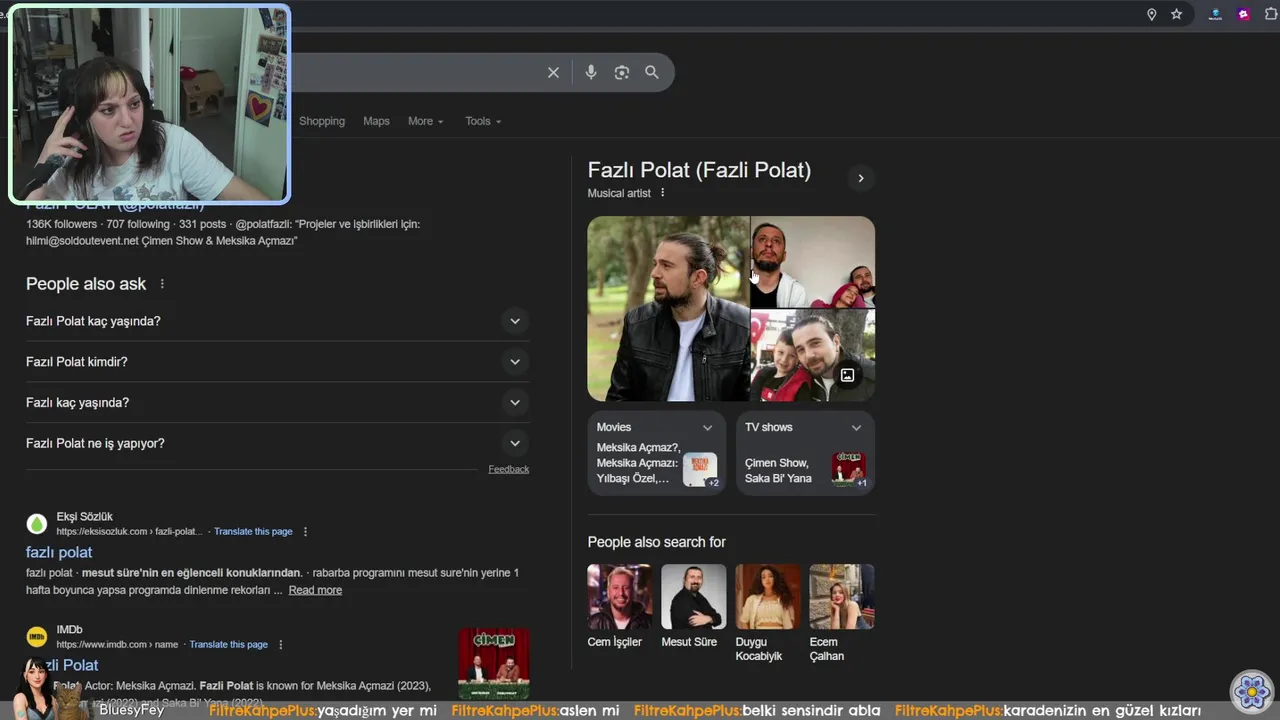The image size is (1280, 720).
Task: Click 'Translate this page' for Ekşi Sözlük
Action: coord(253,532)
